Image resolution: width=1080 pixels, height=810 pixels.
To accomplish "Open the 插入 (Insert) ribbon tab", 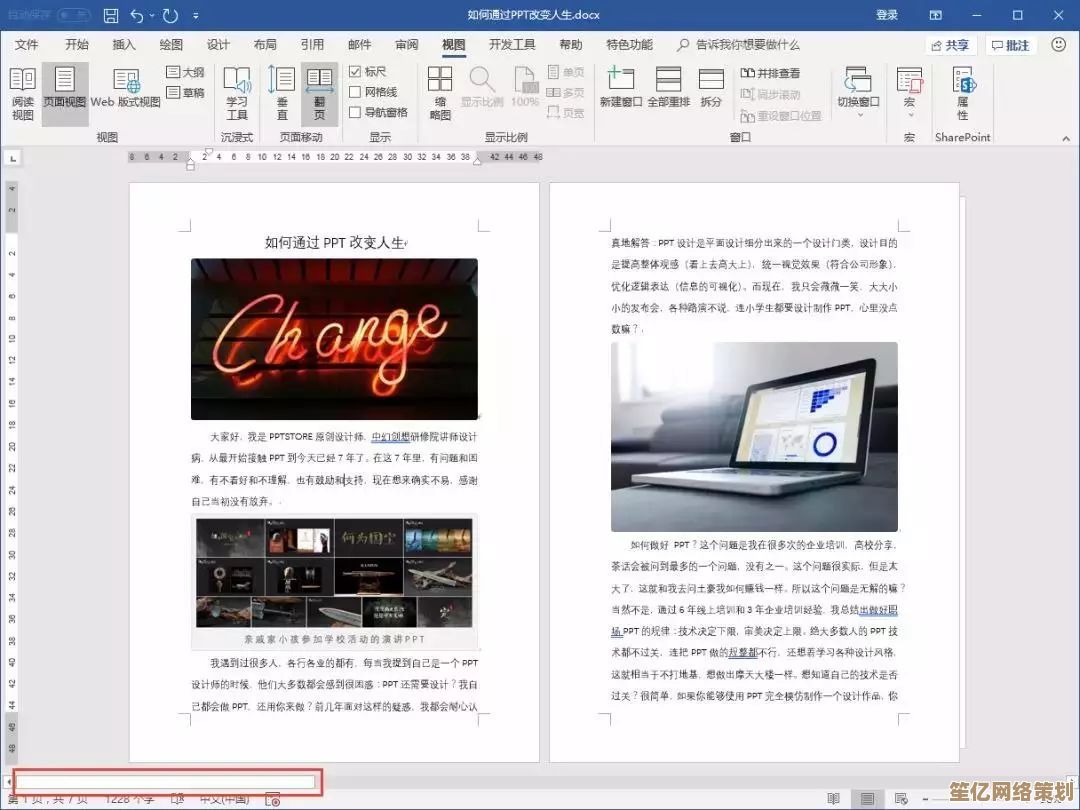I will pyautogui.click(x=124, y=45).
